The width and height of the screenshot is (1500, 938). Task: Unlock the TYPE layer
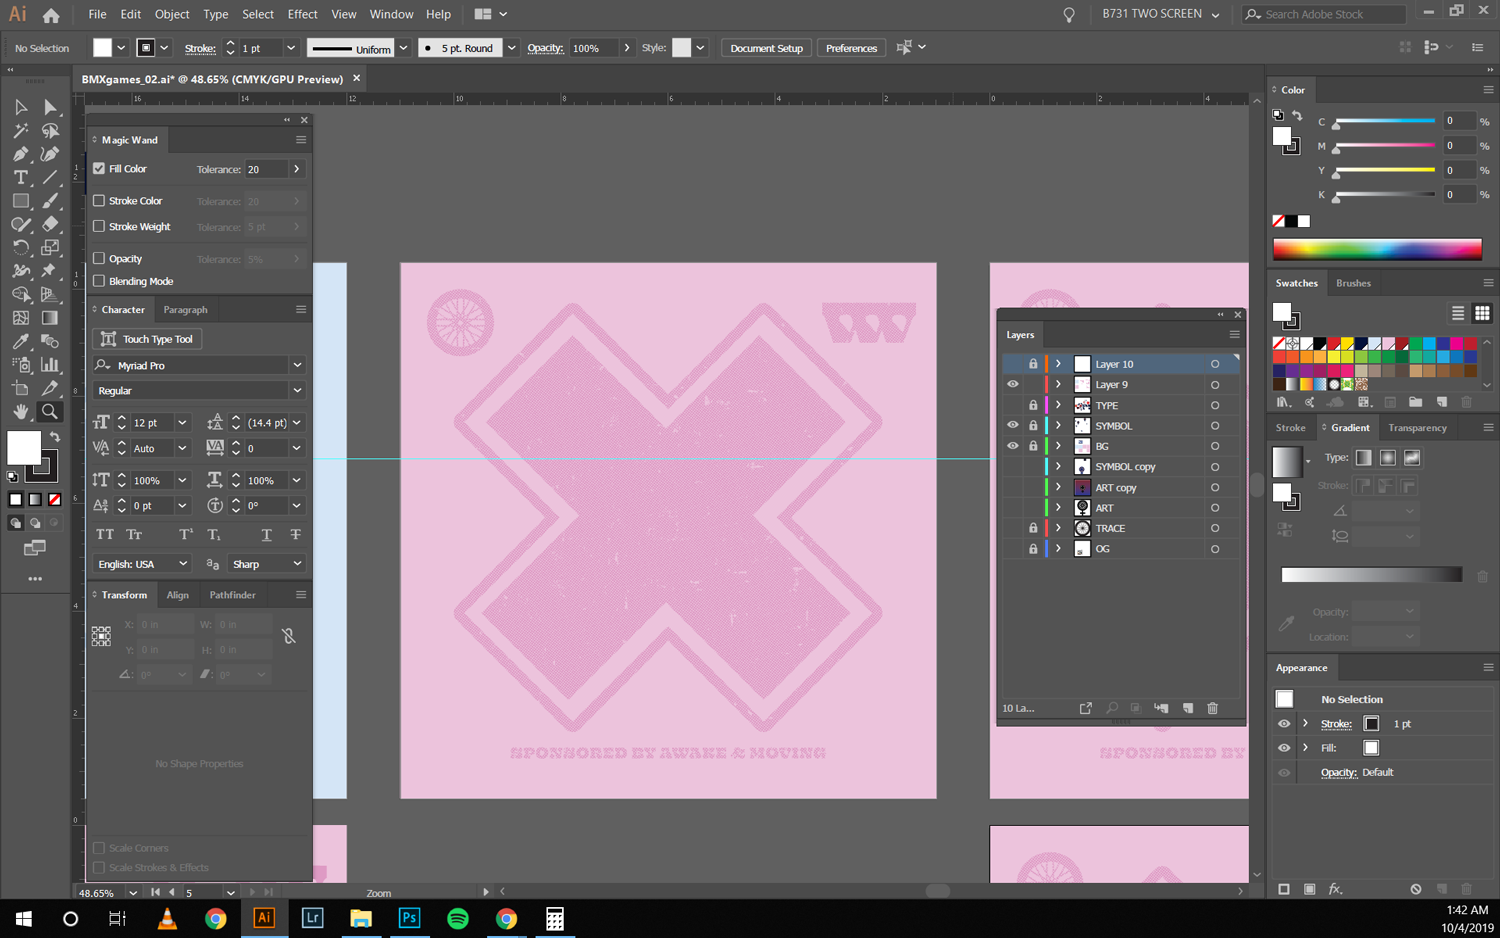1033,405
